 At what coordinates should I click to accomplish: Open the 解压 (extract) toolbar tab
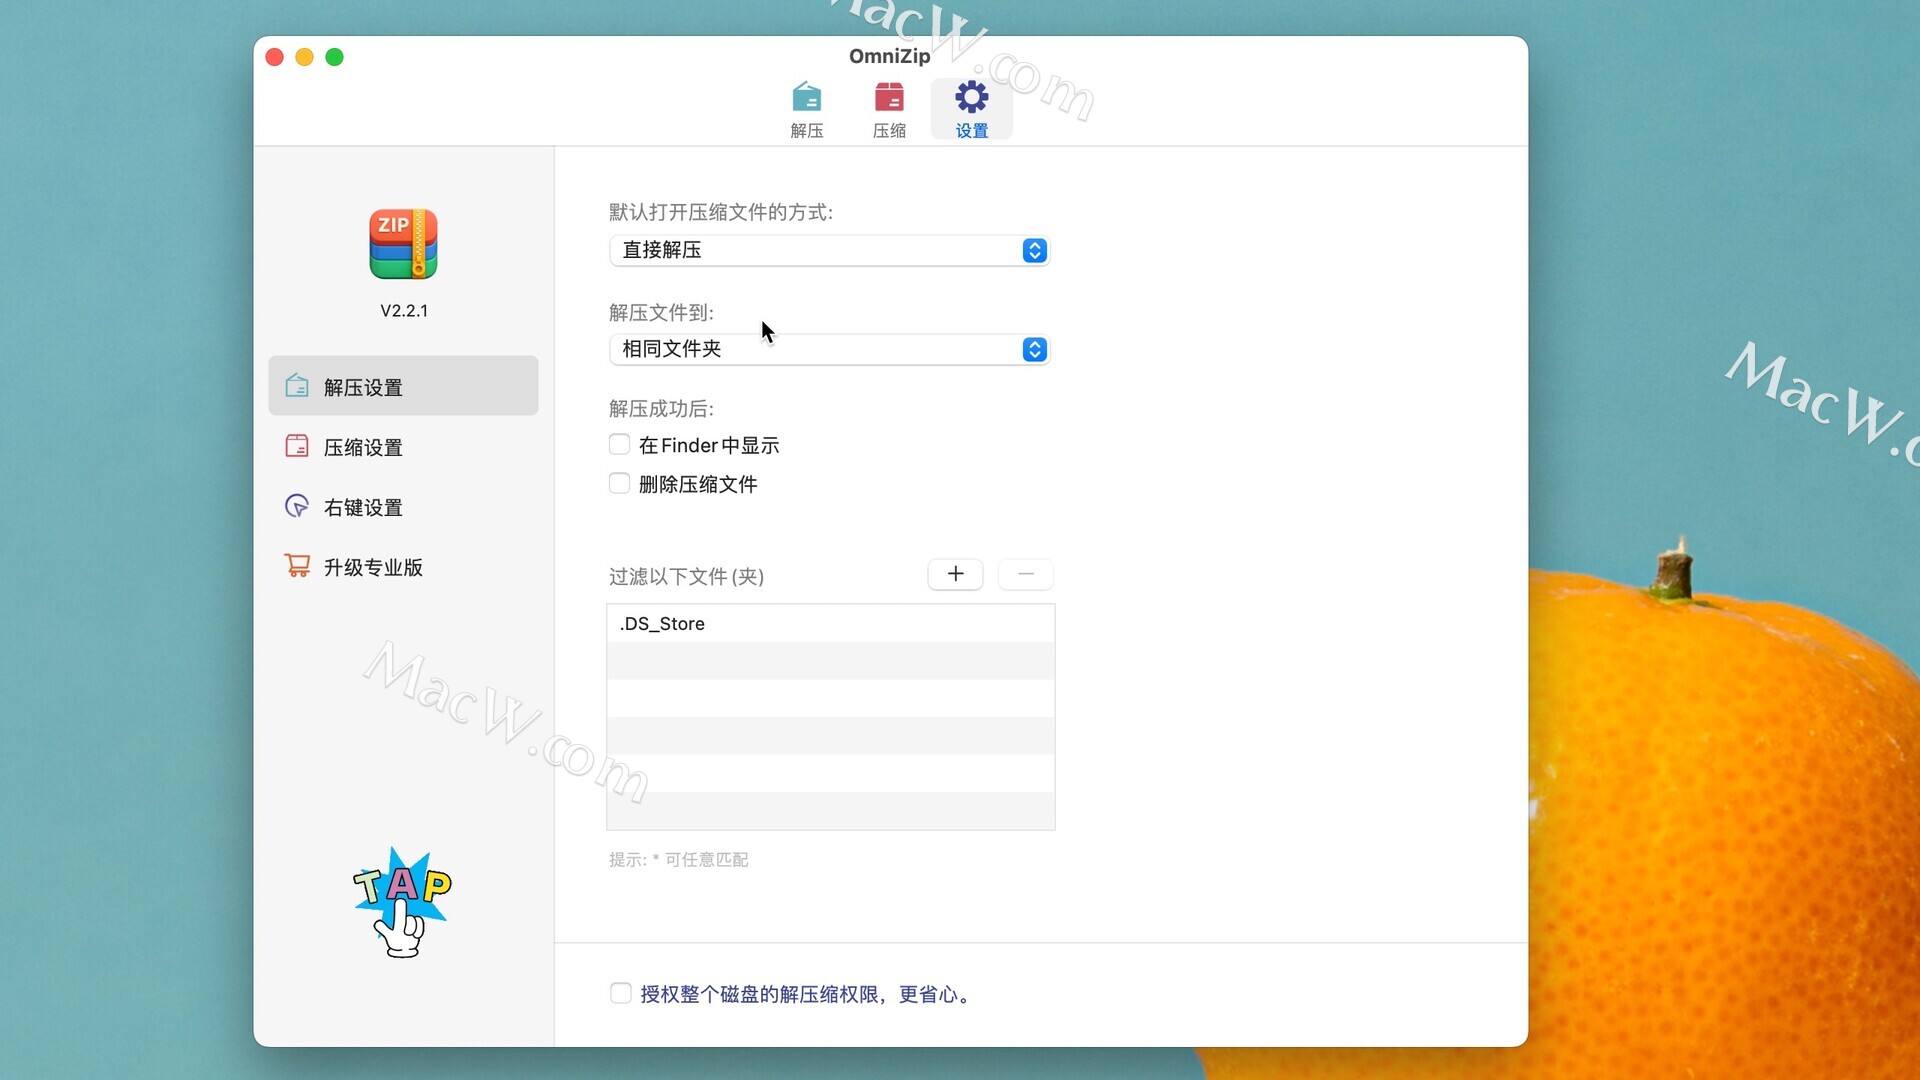[806, 109]
